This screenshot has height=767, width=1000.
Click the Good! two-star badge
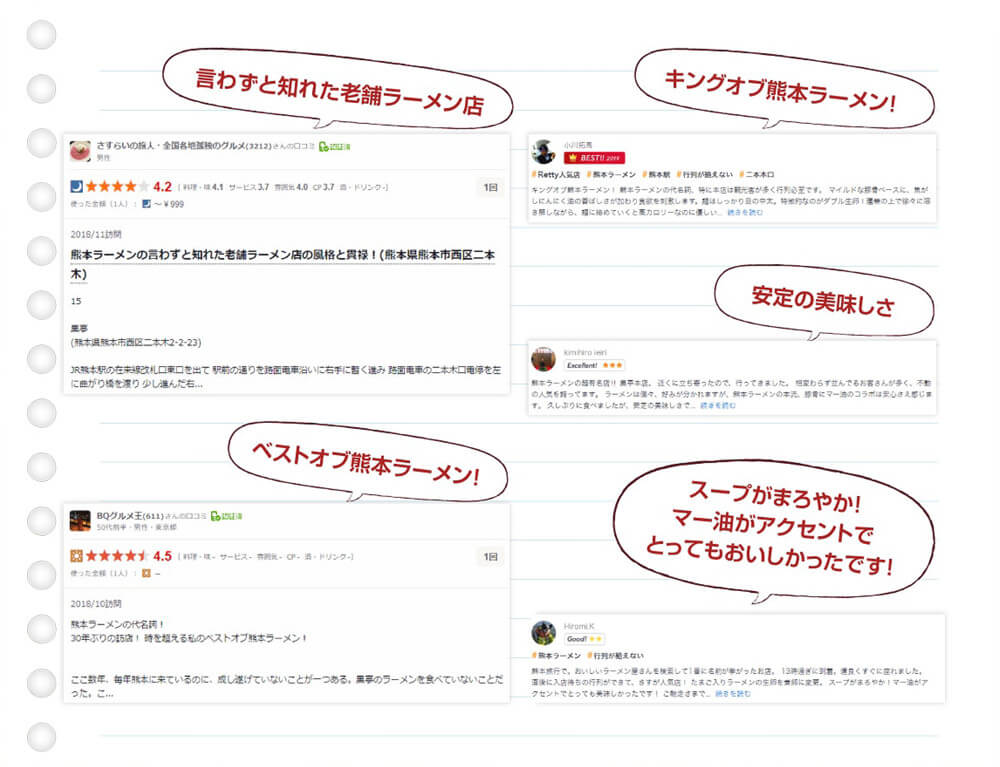pyautogui.click(x=584, y=639)
